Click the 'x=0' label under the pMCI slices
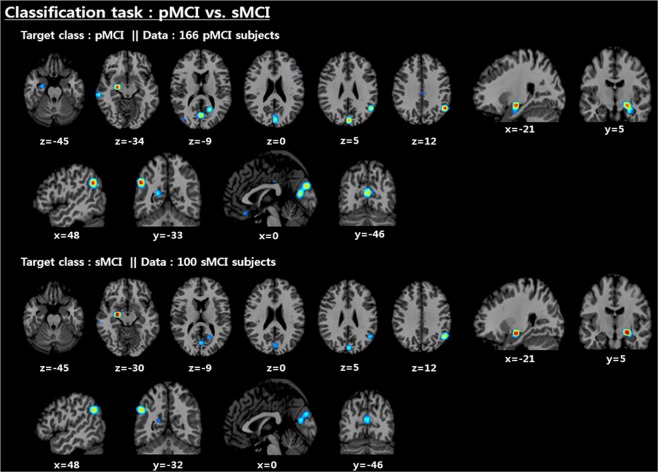The height and width of the screenshot is (472, 658). click(269, 236)
